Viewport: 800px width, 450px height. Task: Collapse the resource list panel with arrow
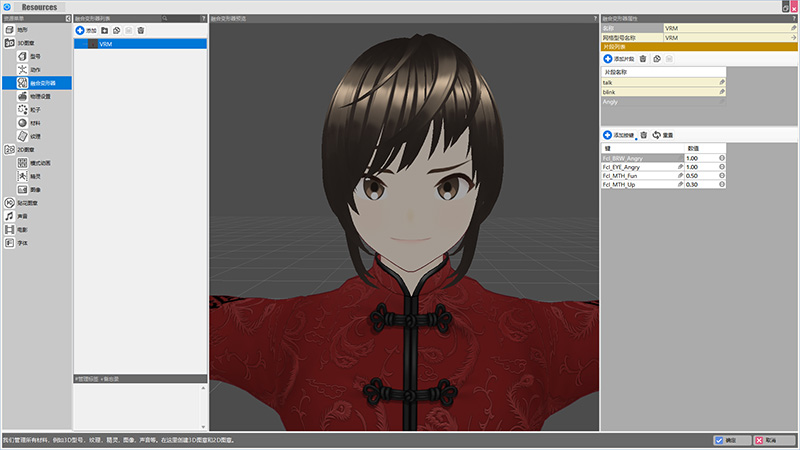click(67, 19)
